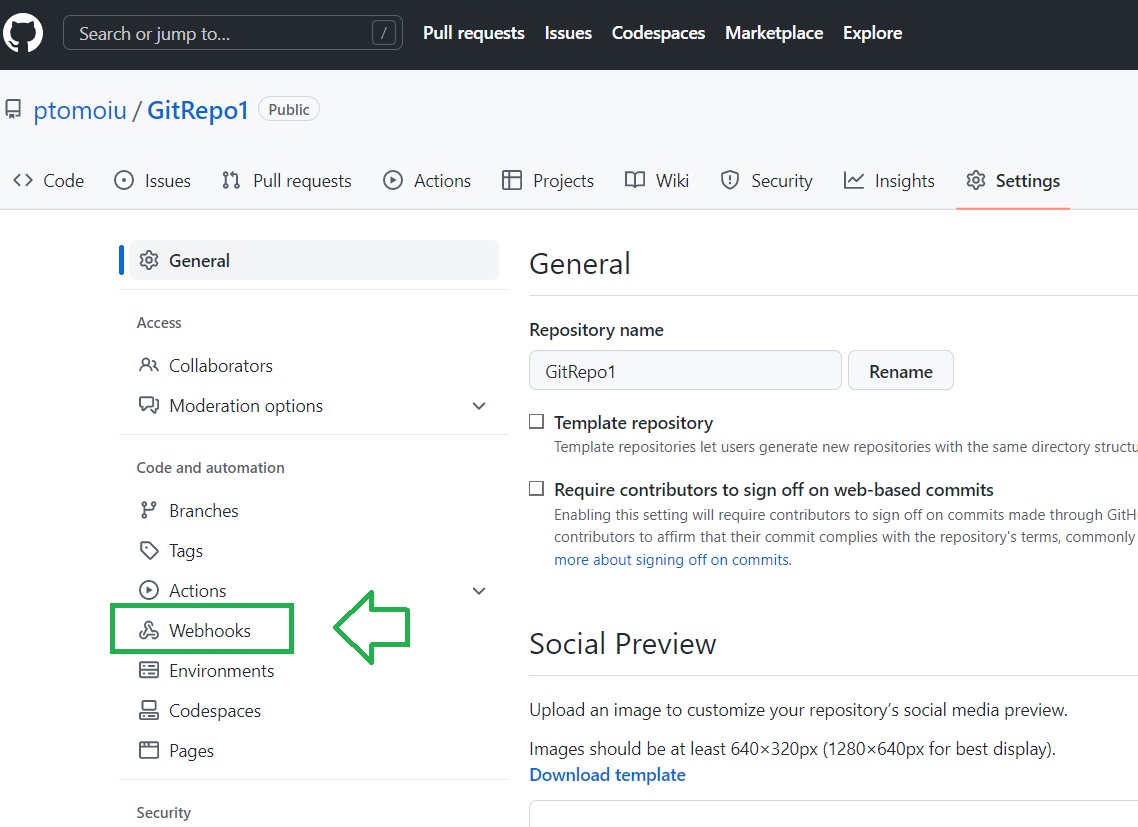
Task: Click the Issues tab circle-dot icon
Action: pos(124,180)
